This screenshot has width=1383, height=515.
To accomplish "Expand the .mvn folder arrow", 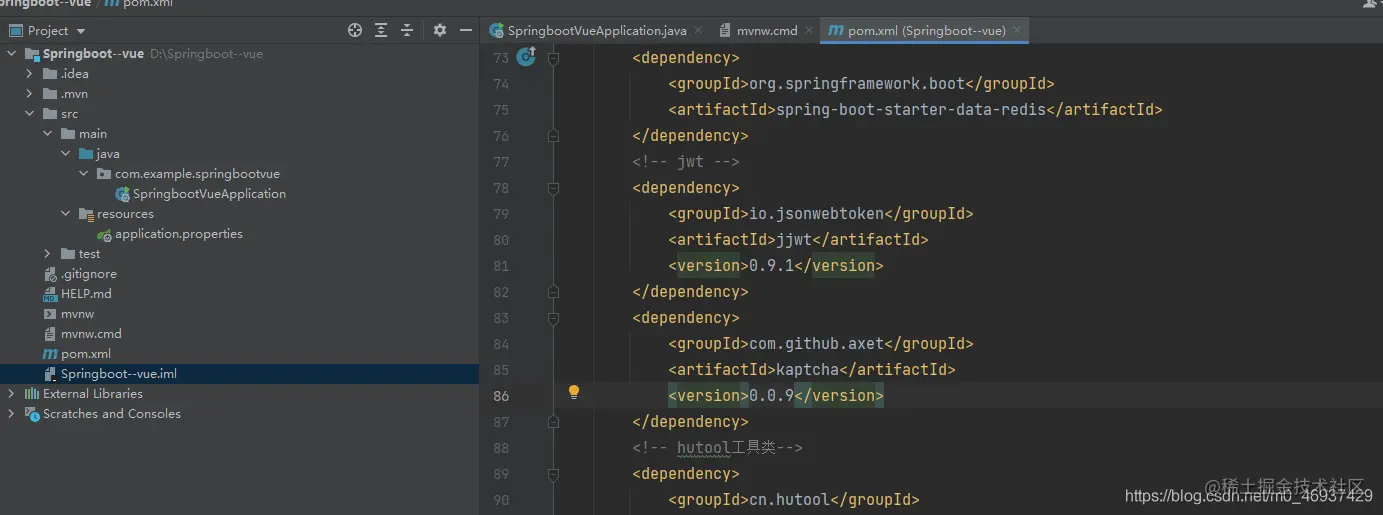I will coord(30,94).
